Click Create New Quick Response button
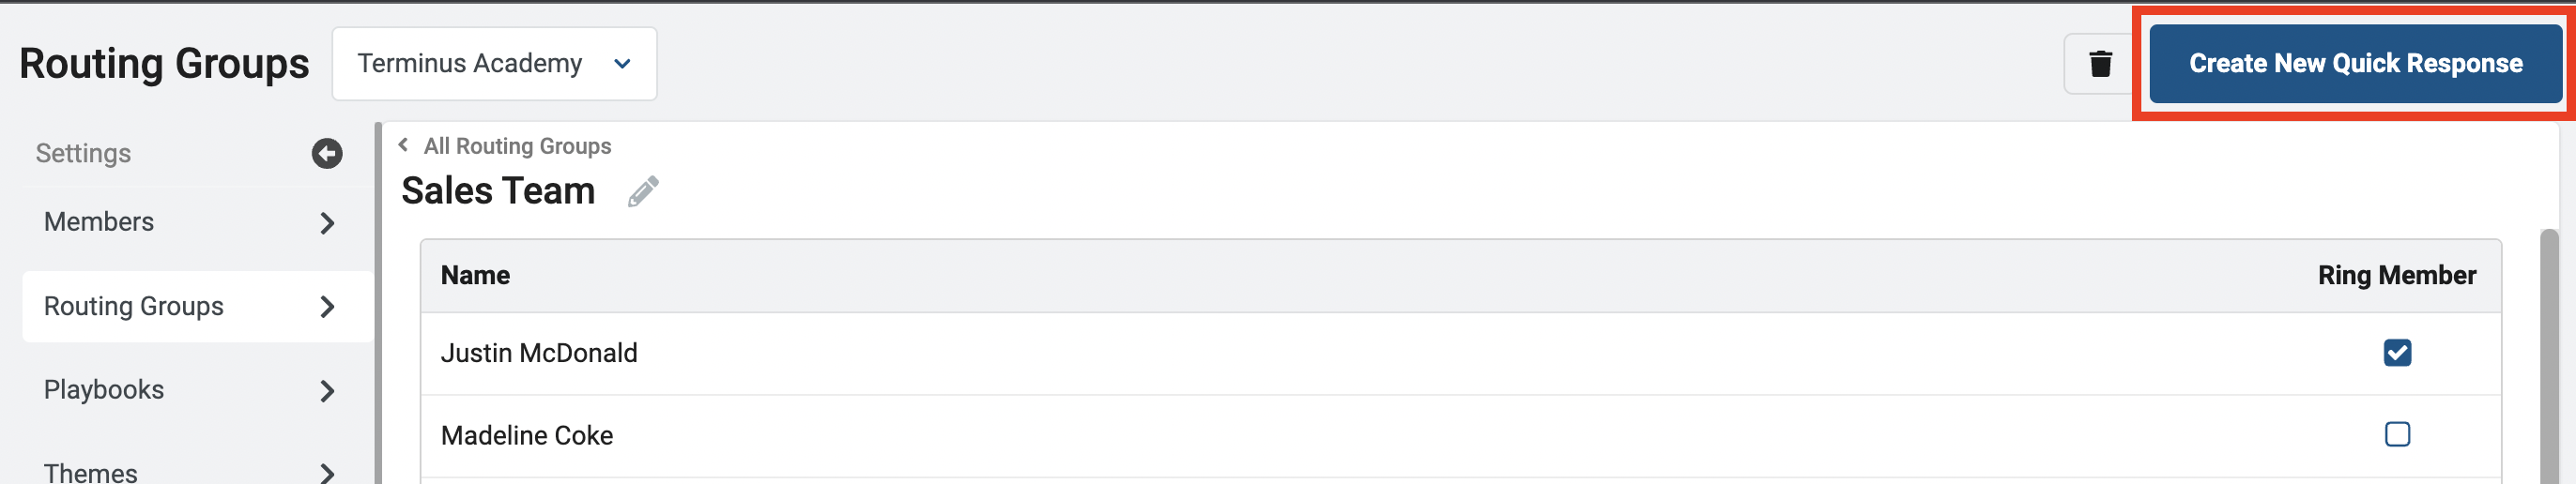 [x=2355, y=64]
